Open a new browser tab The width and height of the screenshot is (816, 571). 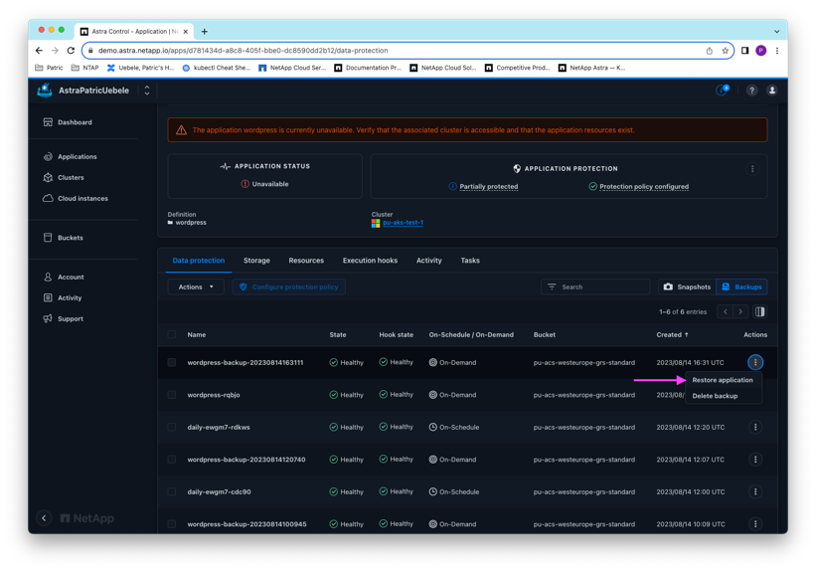click(205, 32)
